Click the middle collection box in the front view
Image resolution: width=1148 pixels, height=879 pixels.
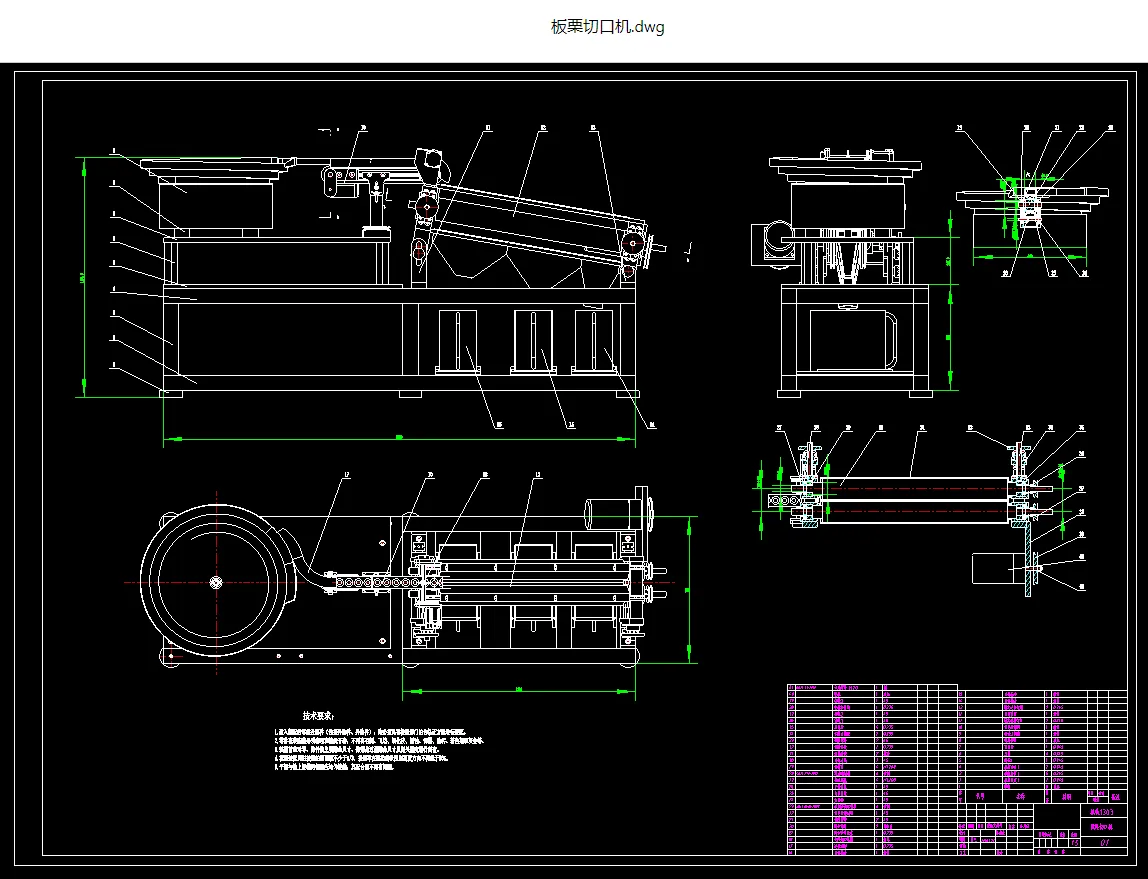[x=534, y=341]
